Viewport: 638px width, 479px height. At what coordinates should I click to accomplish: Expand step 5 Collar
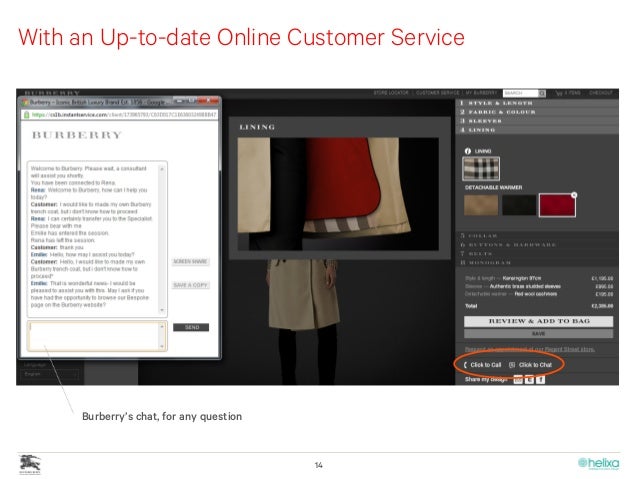pos(537,236)
